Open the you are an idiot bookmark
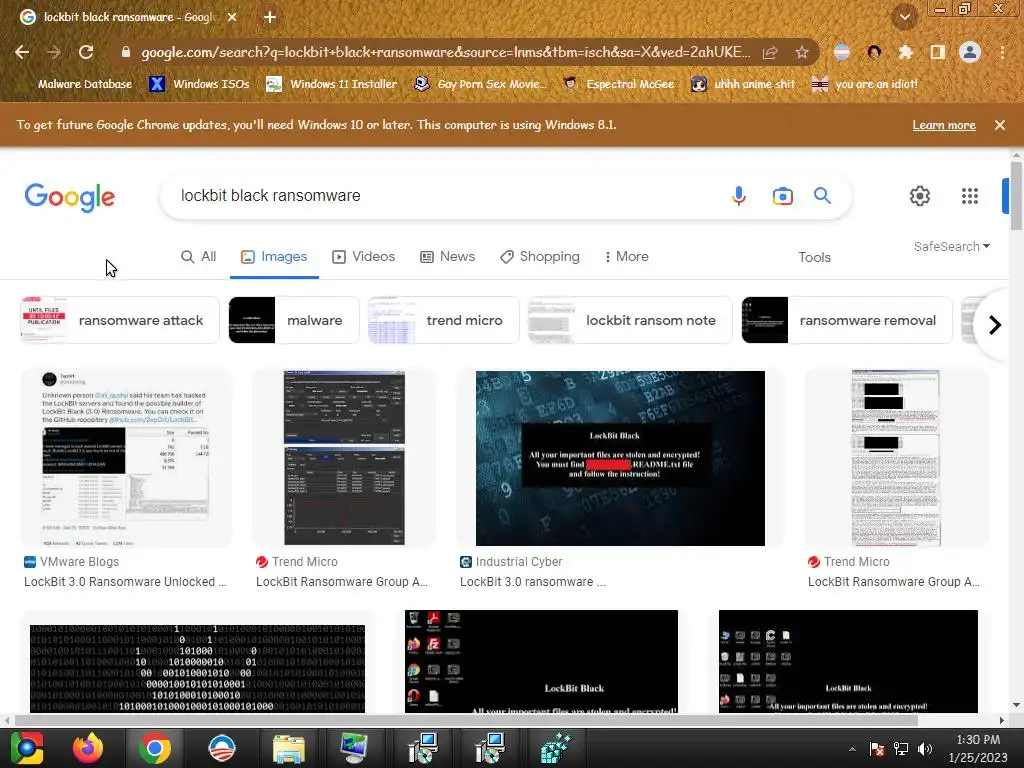1024x768 pixels. [x=865, y=84]
